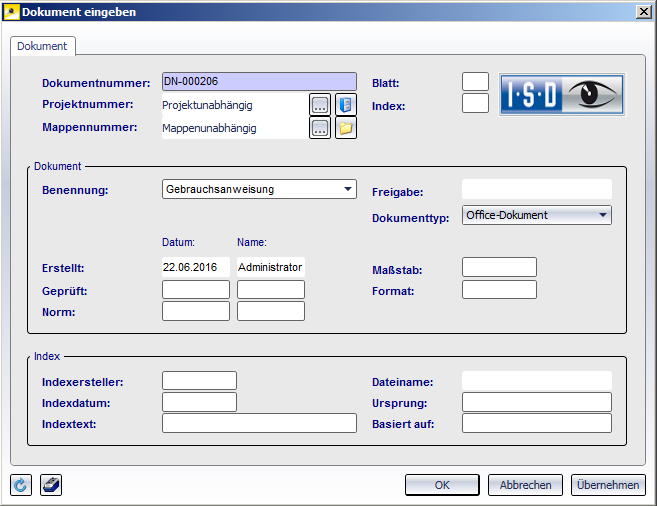Image resolution: width=657 pixels, height=506 pixels.
Task: Click the title bar application icon
Action: [x=11, y=12]
